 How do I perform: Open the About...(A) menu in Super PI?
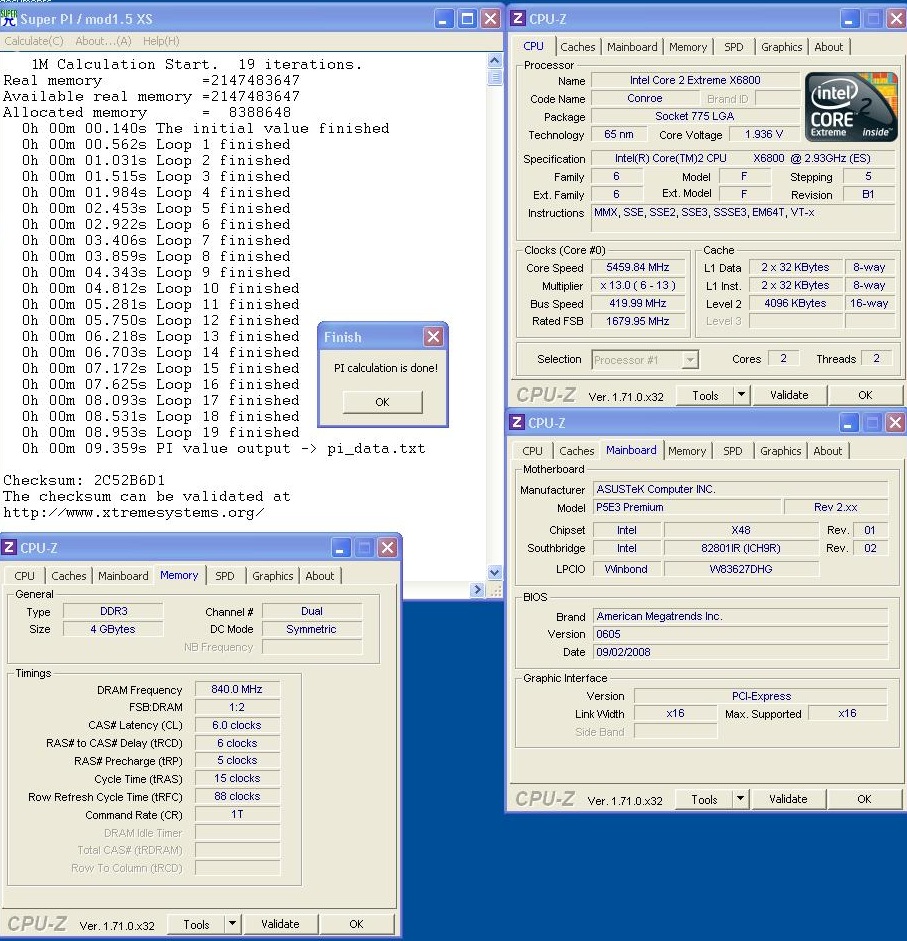pos(103,41)
